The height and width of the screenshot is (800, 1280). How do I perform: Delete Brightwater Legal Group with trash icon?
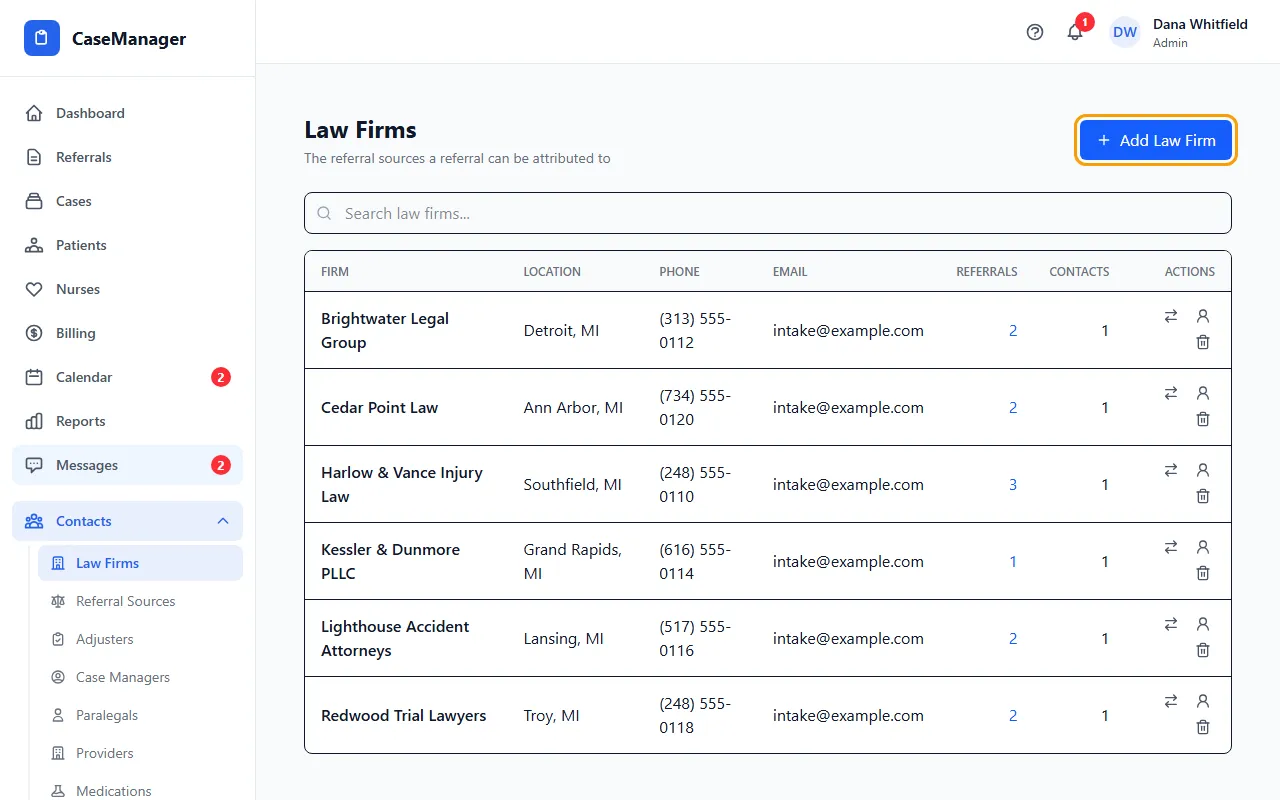1203,342
